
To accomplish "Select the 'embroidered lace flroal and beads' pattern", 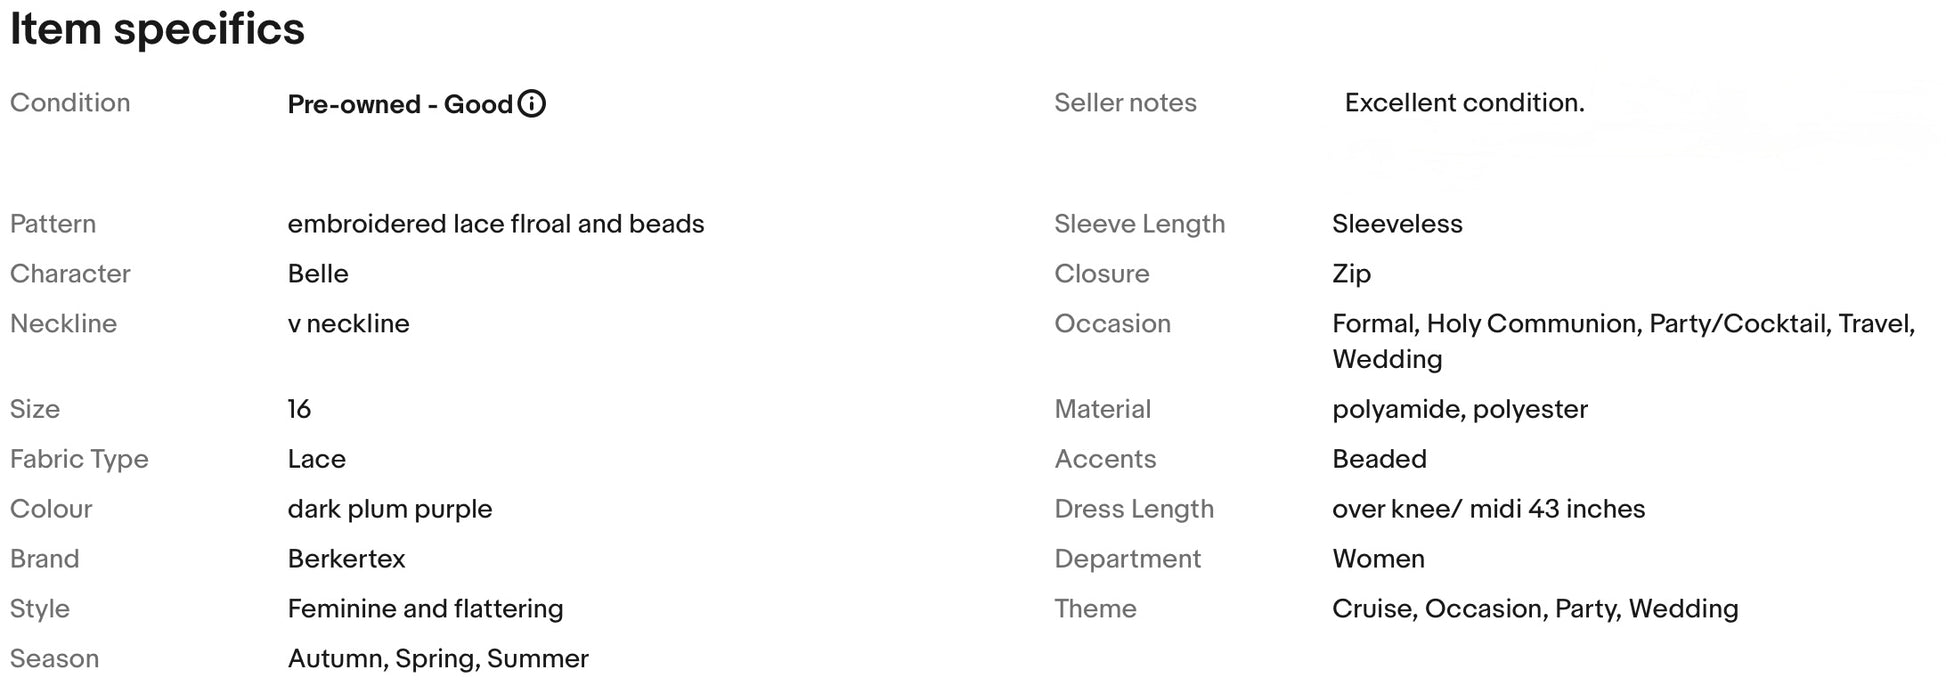I will point(496,224).
